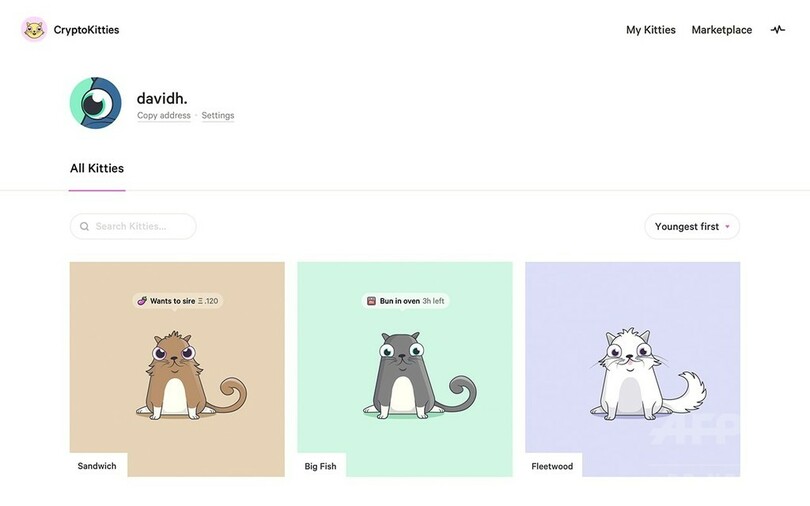Viewport: 810px width, 506px height.
Task: Click the Wants to sire badge
Action: coord(177,300)
